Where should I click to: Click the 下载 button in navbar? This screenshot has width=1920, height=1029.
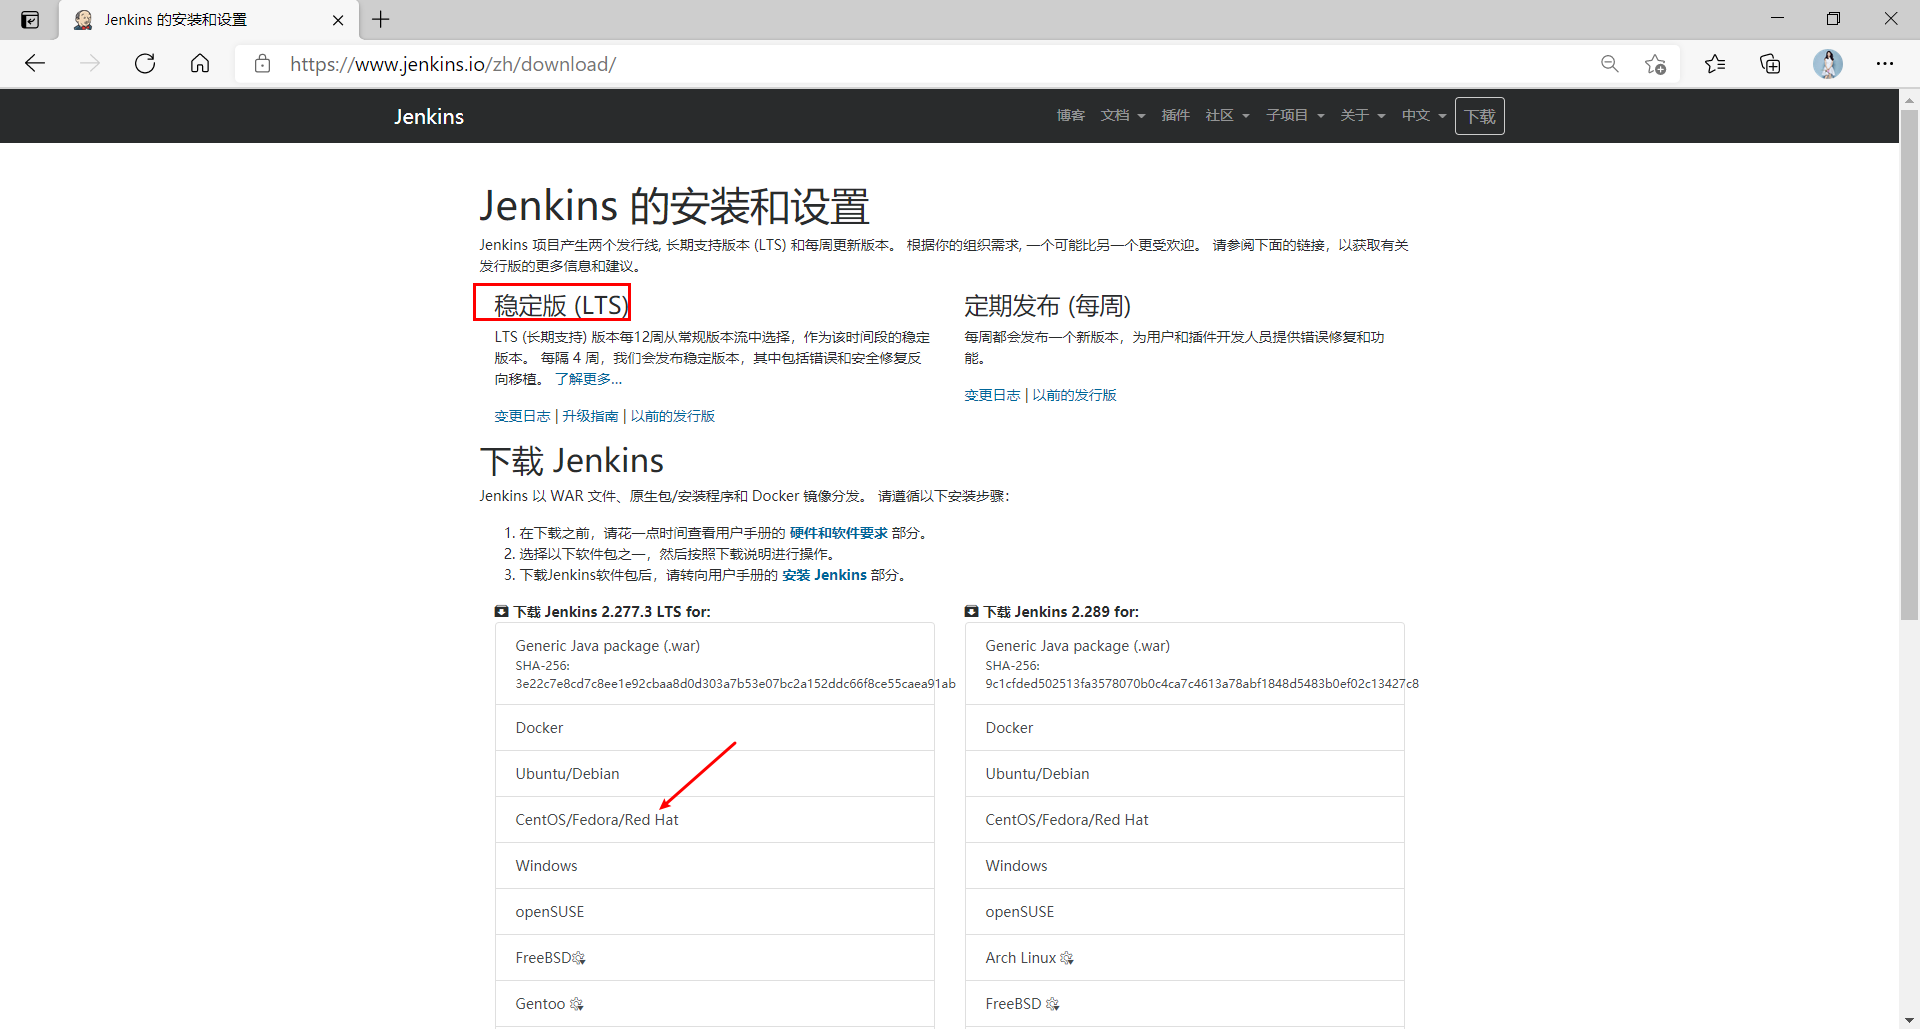coord(1480,116)
